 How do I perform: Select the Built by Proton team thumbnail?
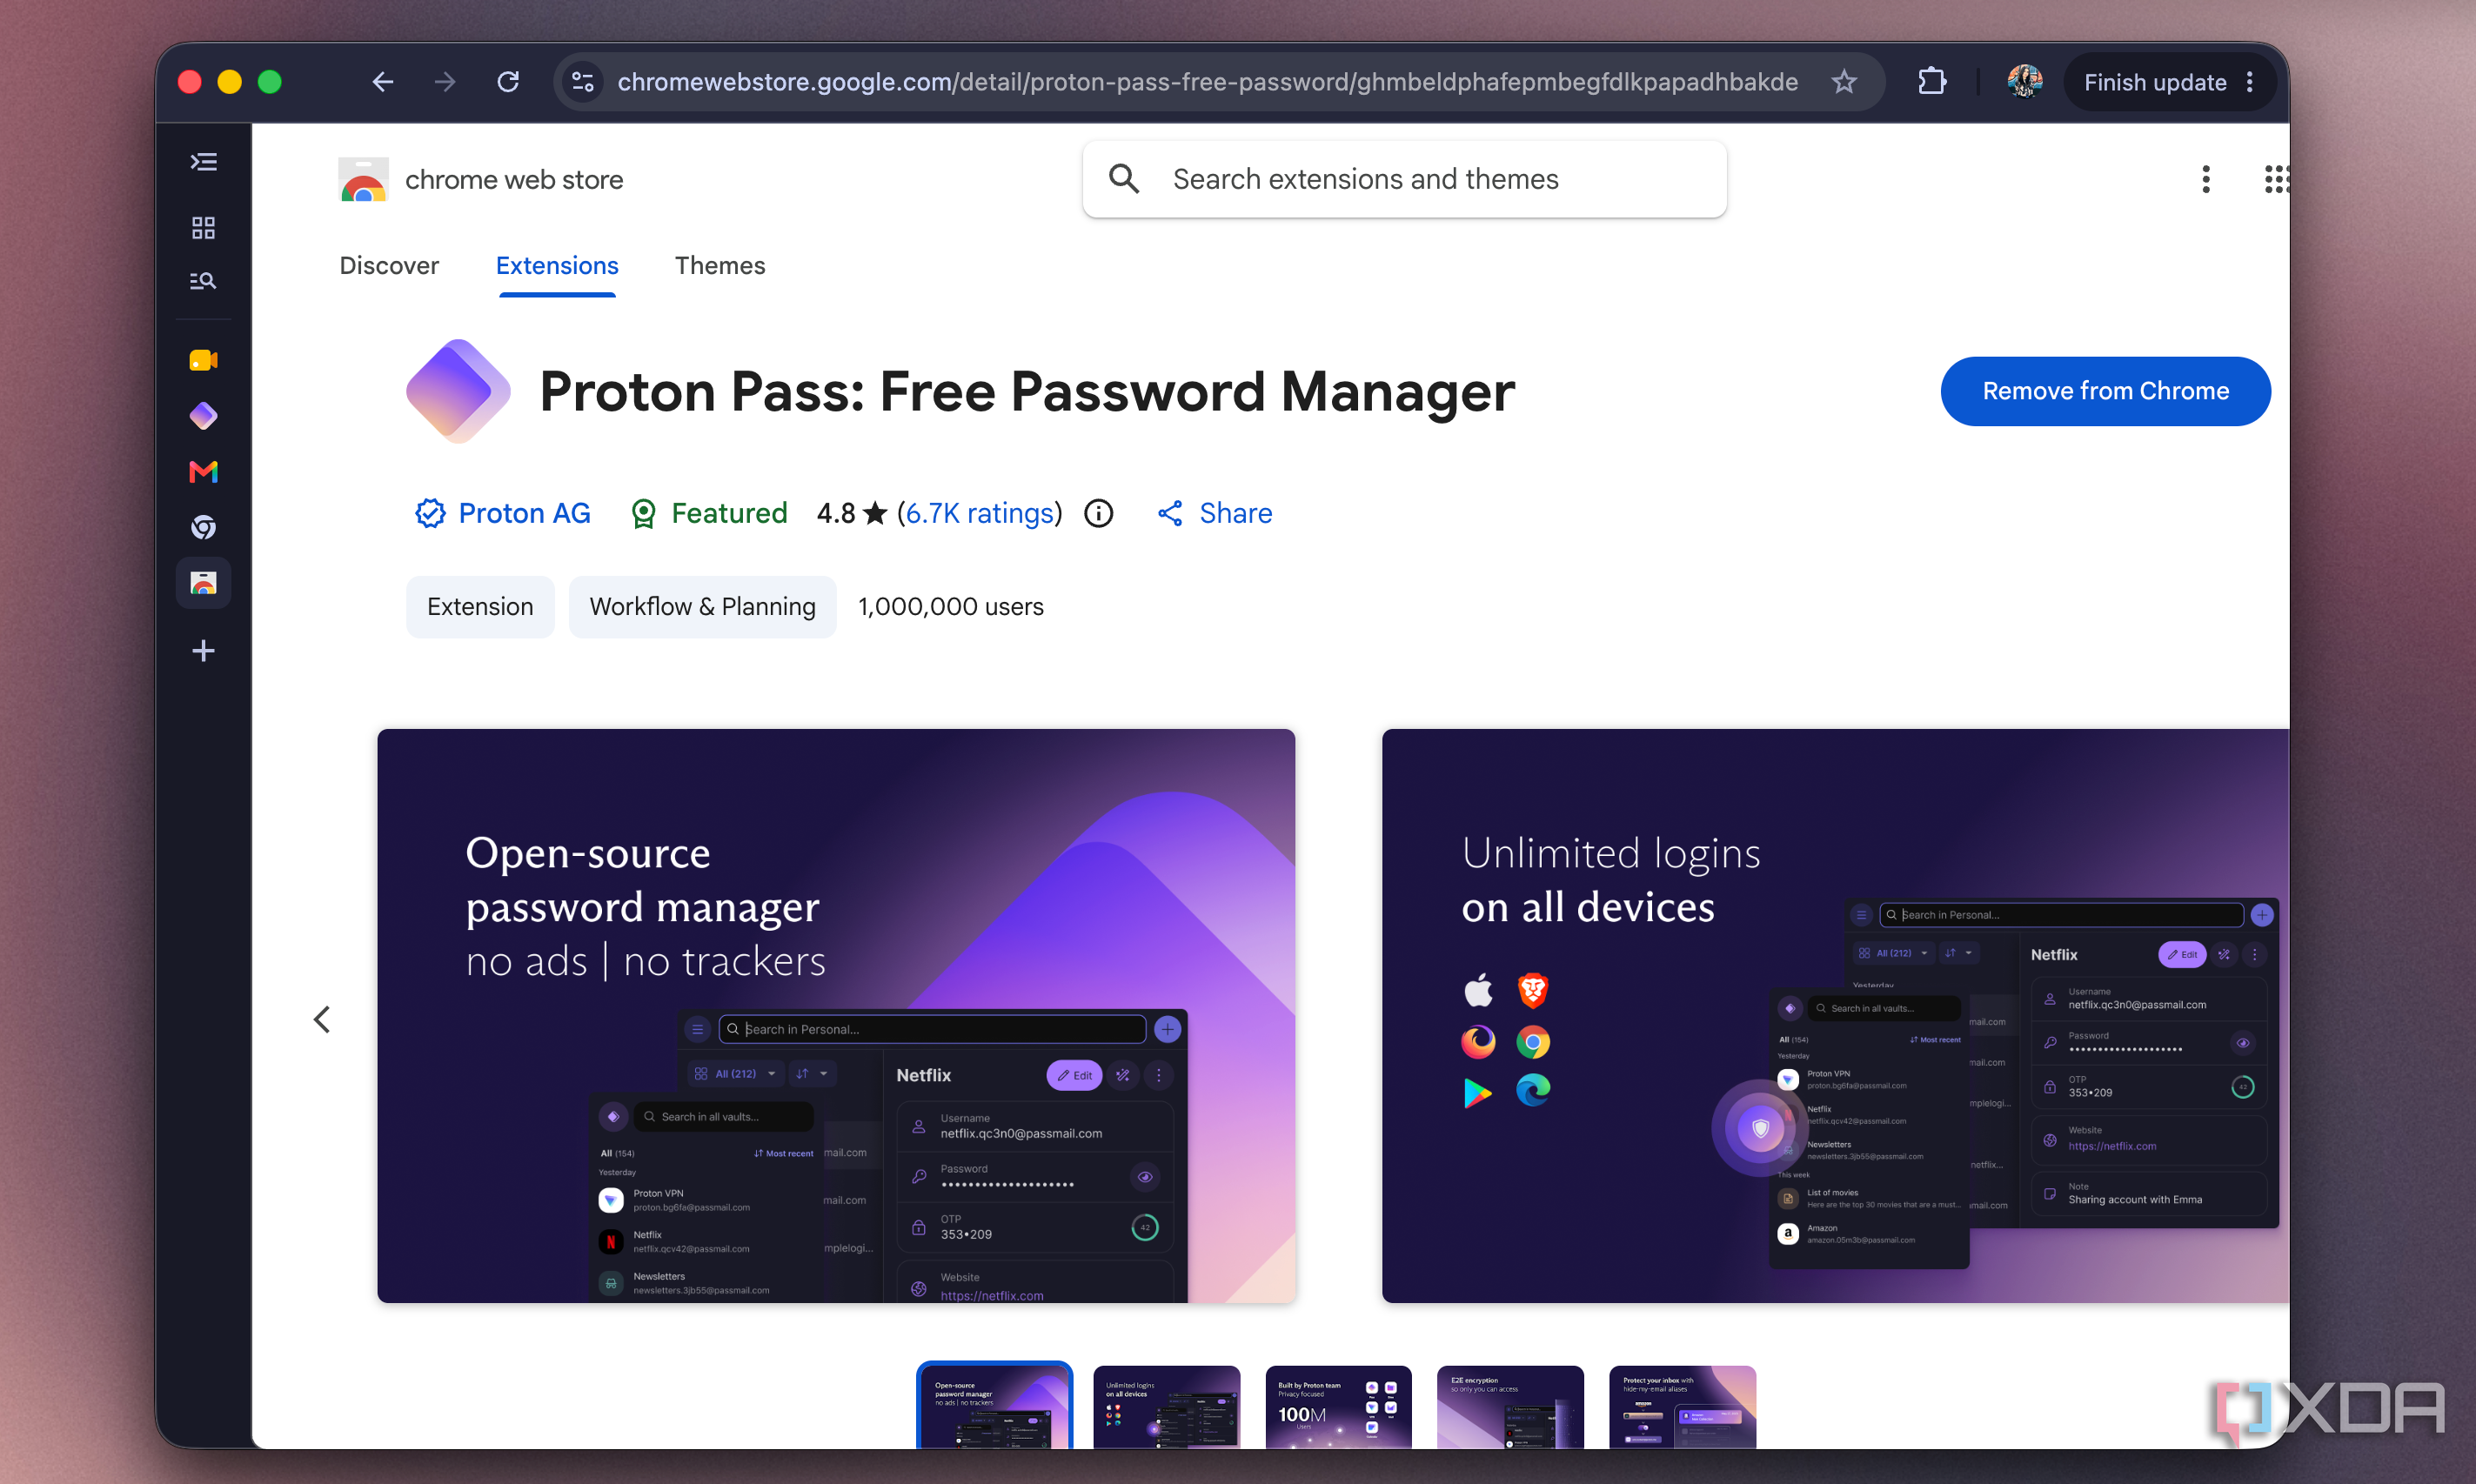tap(1338, 1407)
